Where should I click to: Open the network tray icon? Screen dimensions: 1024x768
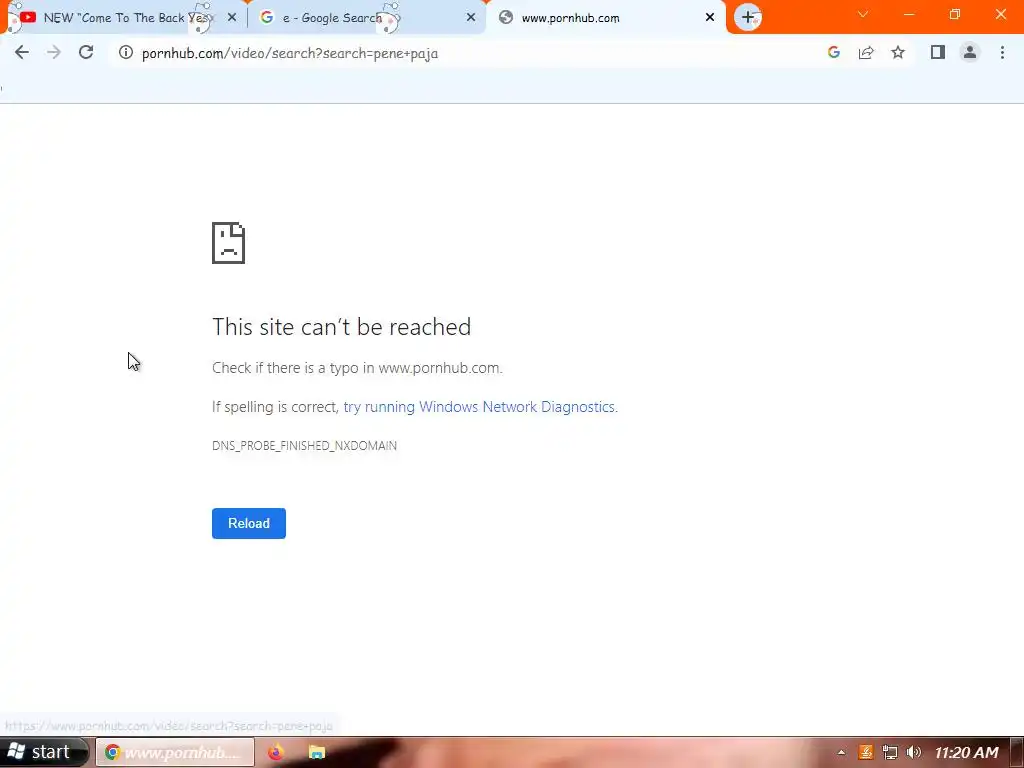tap(889, 752)
